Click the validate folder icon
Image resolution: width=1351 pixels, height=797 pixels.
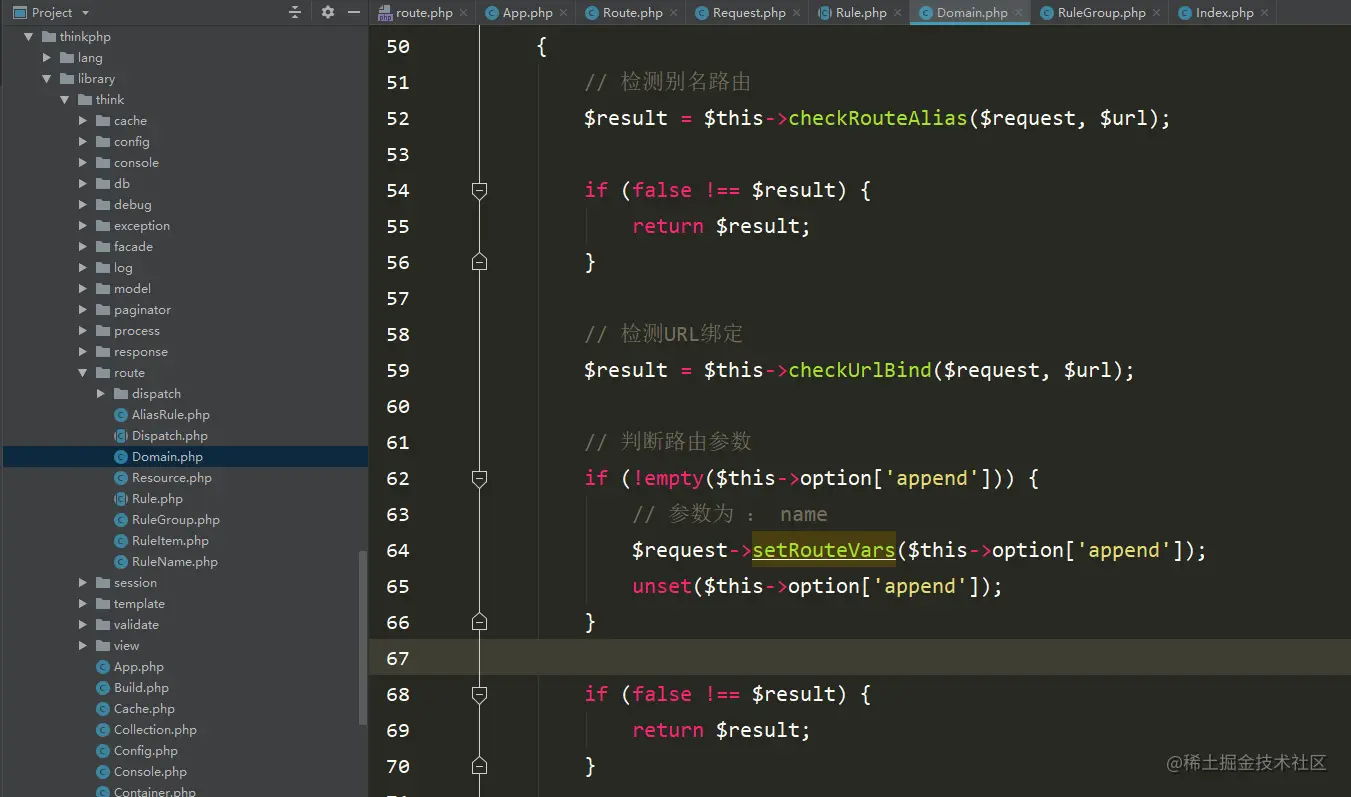click(x=103, y=625)
